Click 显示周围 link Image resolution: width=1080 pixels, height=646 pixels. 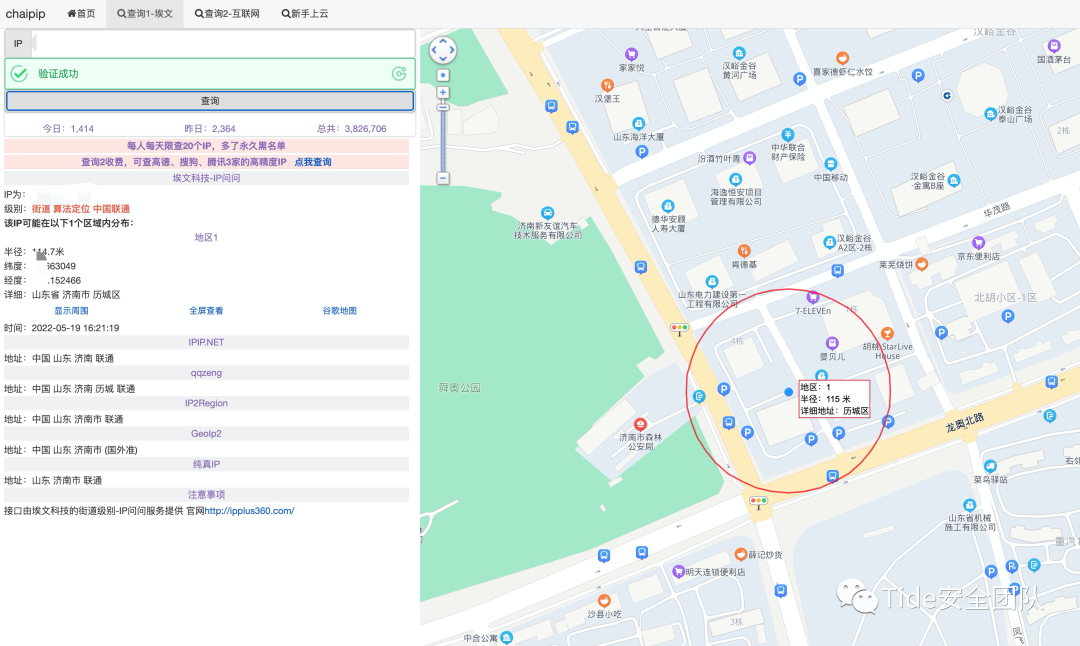pos(71,311)
